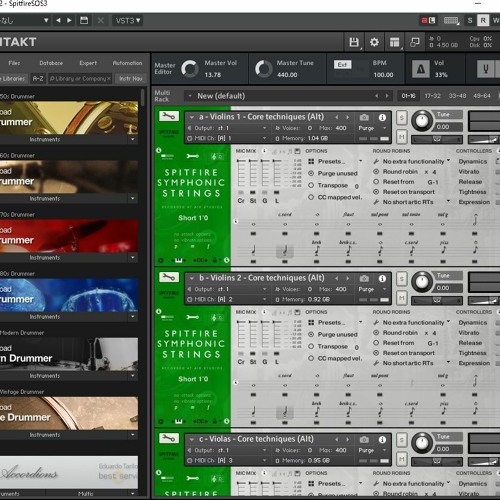Viewport: 500px width, 500px height.
Task: Click the camera snapshot icon on Violins 2
Action: 364,278
